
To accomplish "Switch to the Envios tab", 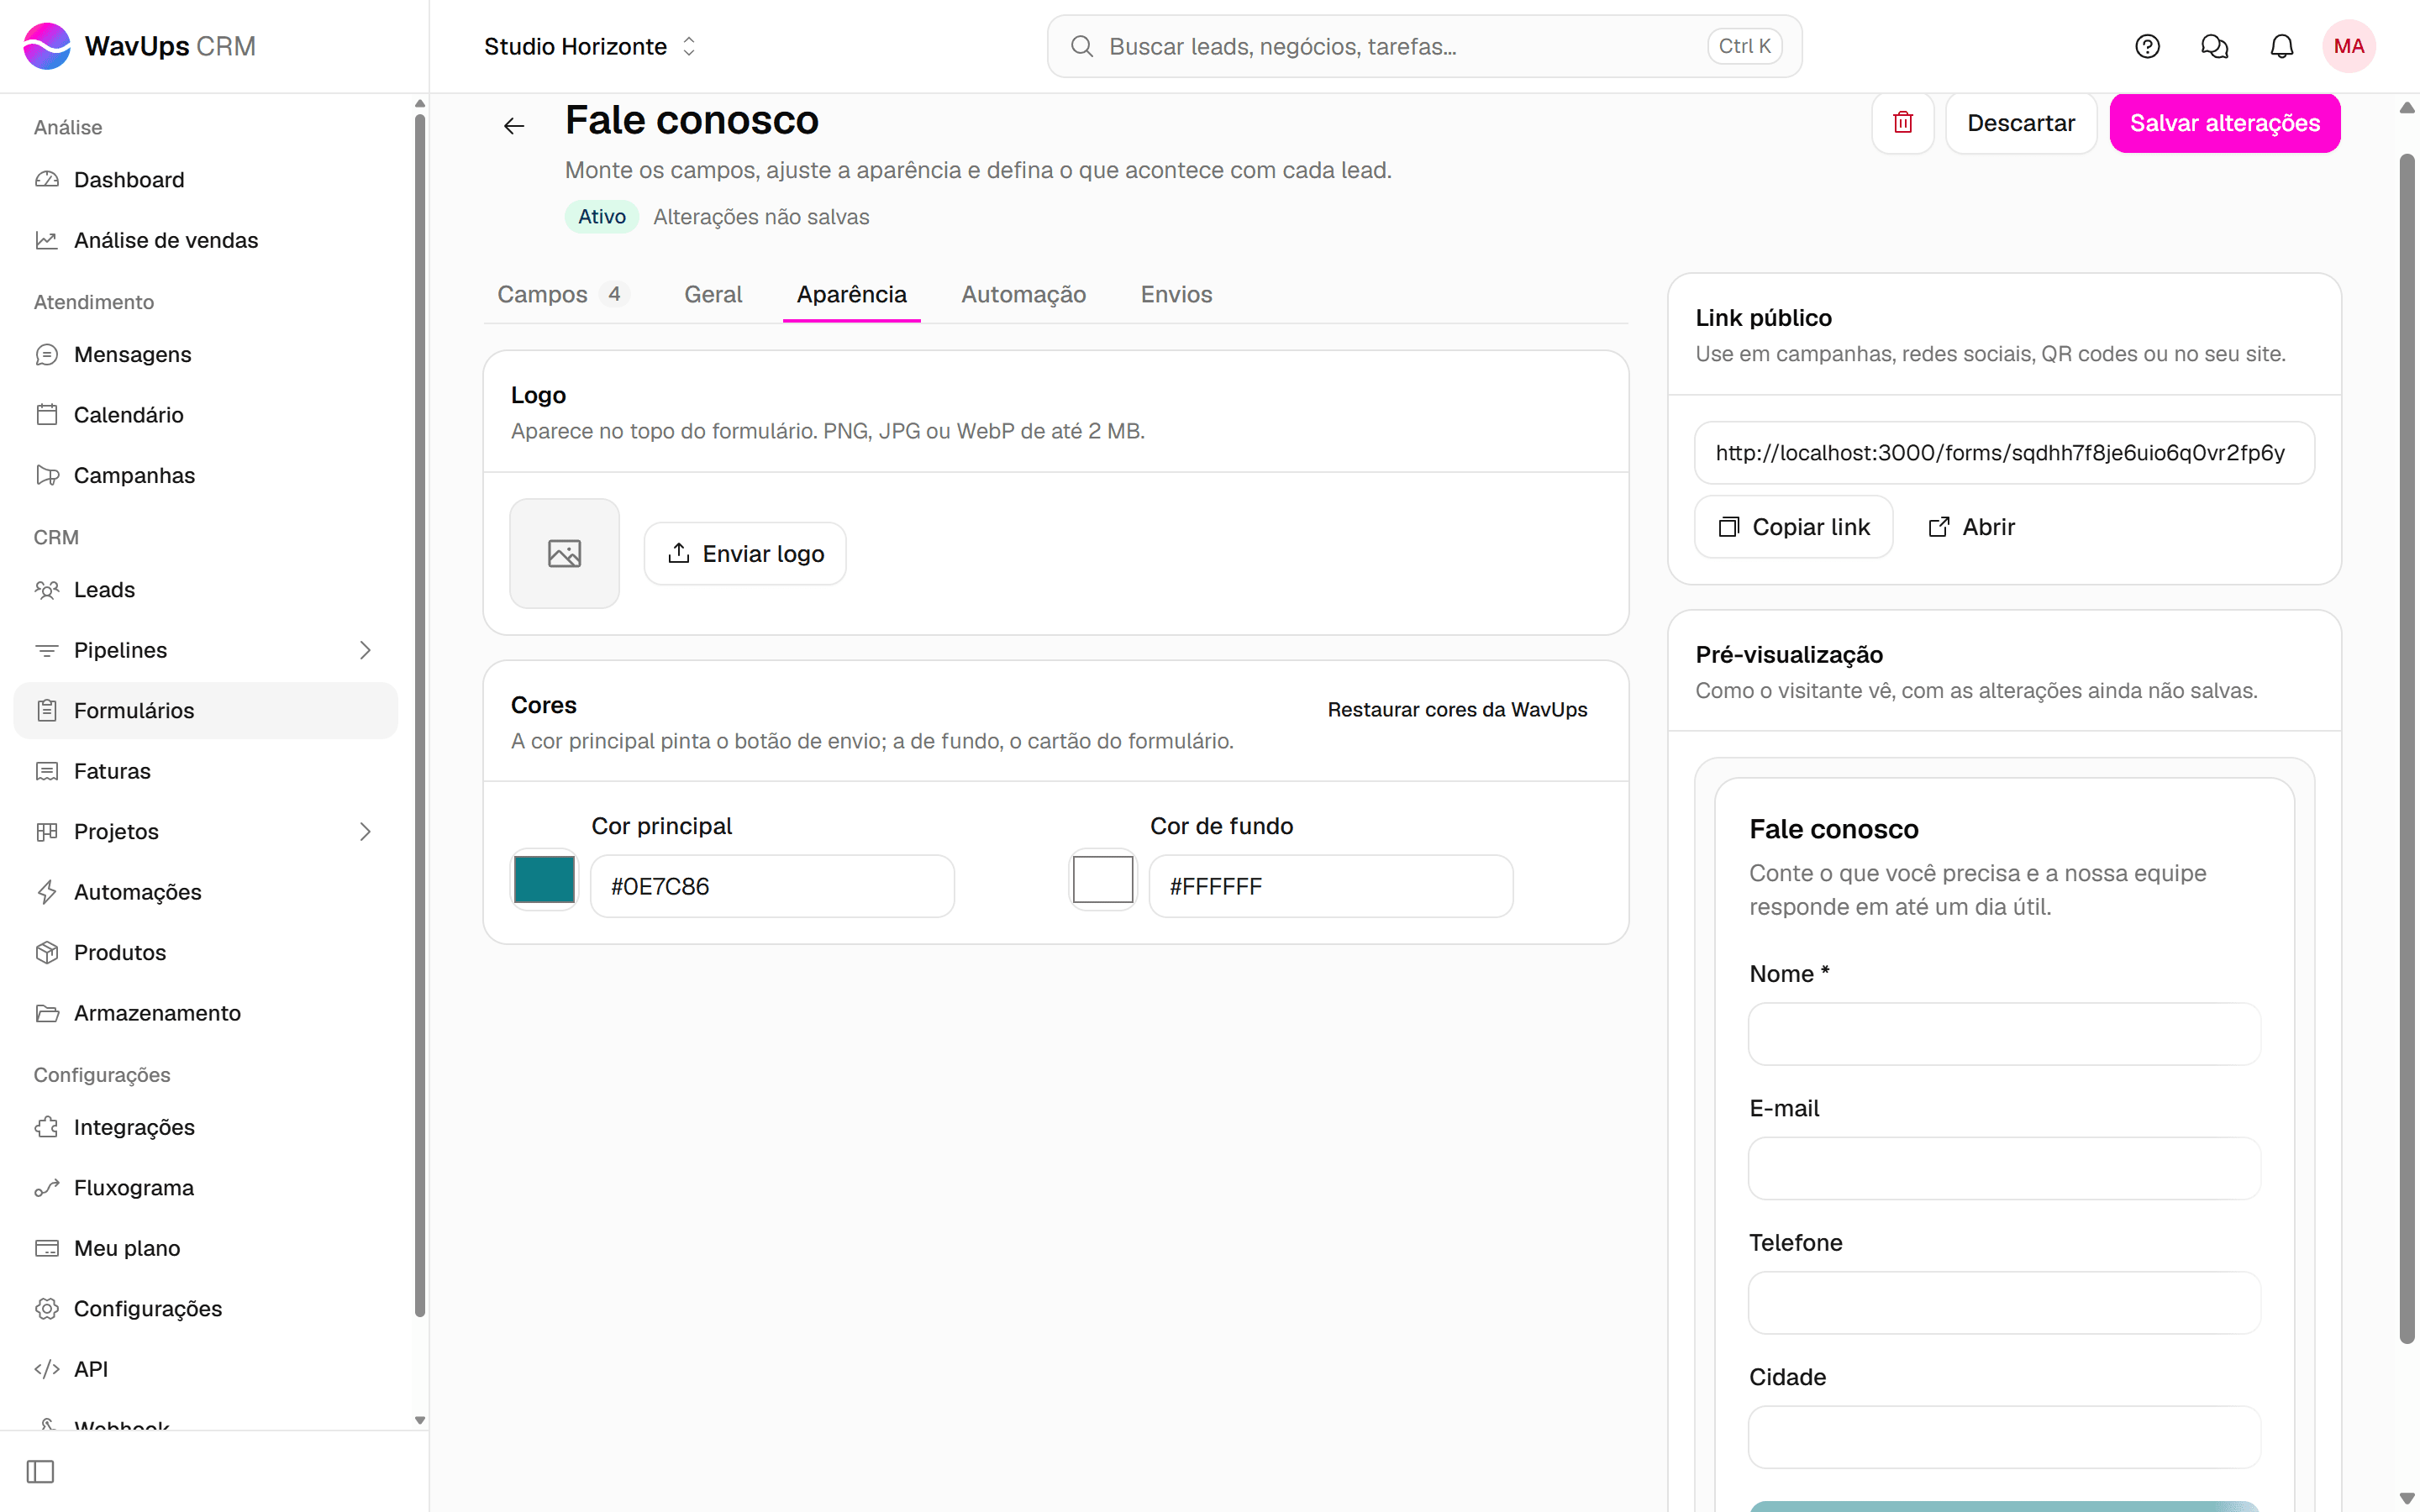I will coord(1176,294).
